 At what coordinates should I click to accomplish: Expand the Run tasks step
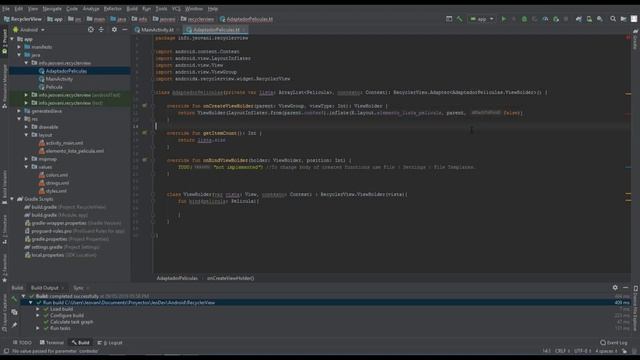coord(38,328)
